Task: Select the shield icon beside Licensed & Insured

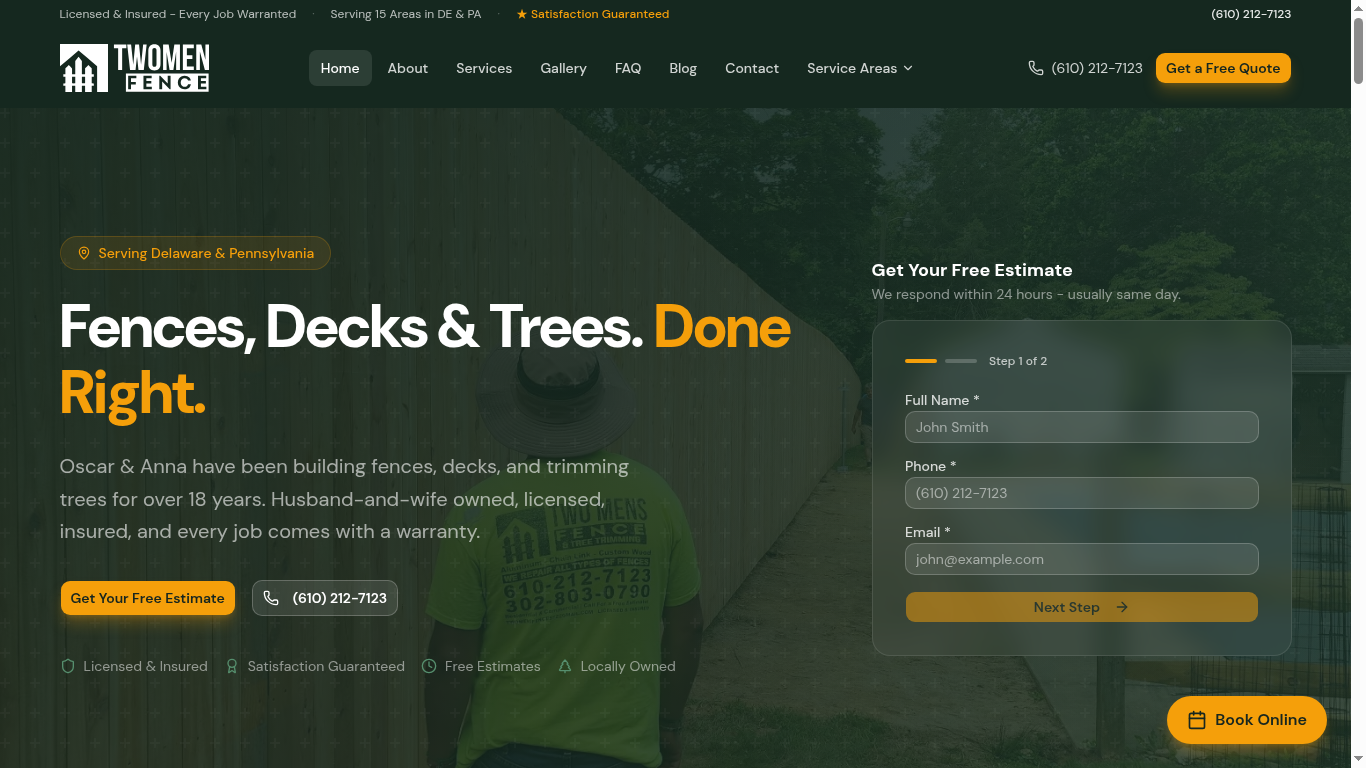Action: 67,666
